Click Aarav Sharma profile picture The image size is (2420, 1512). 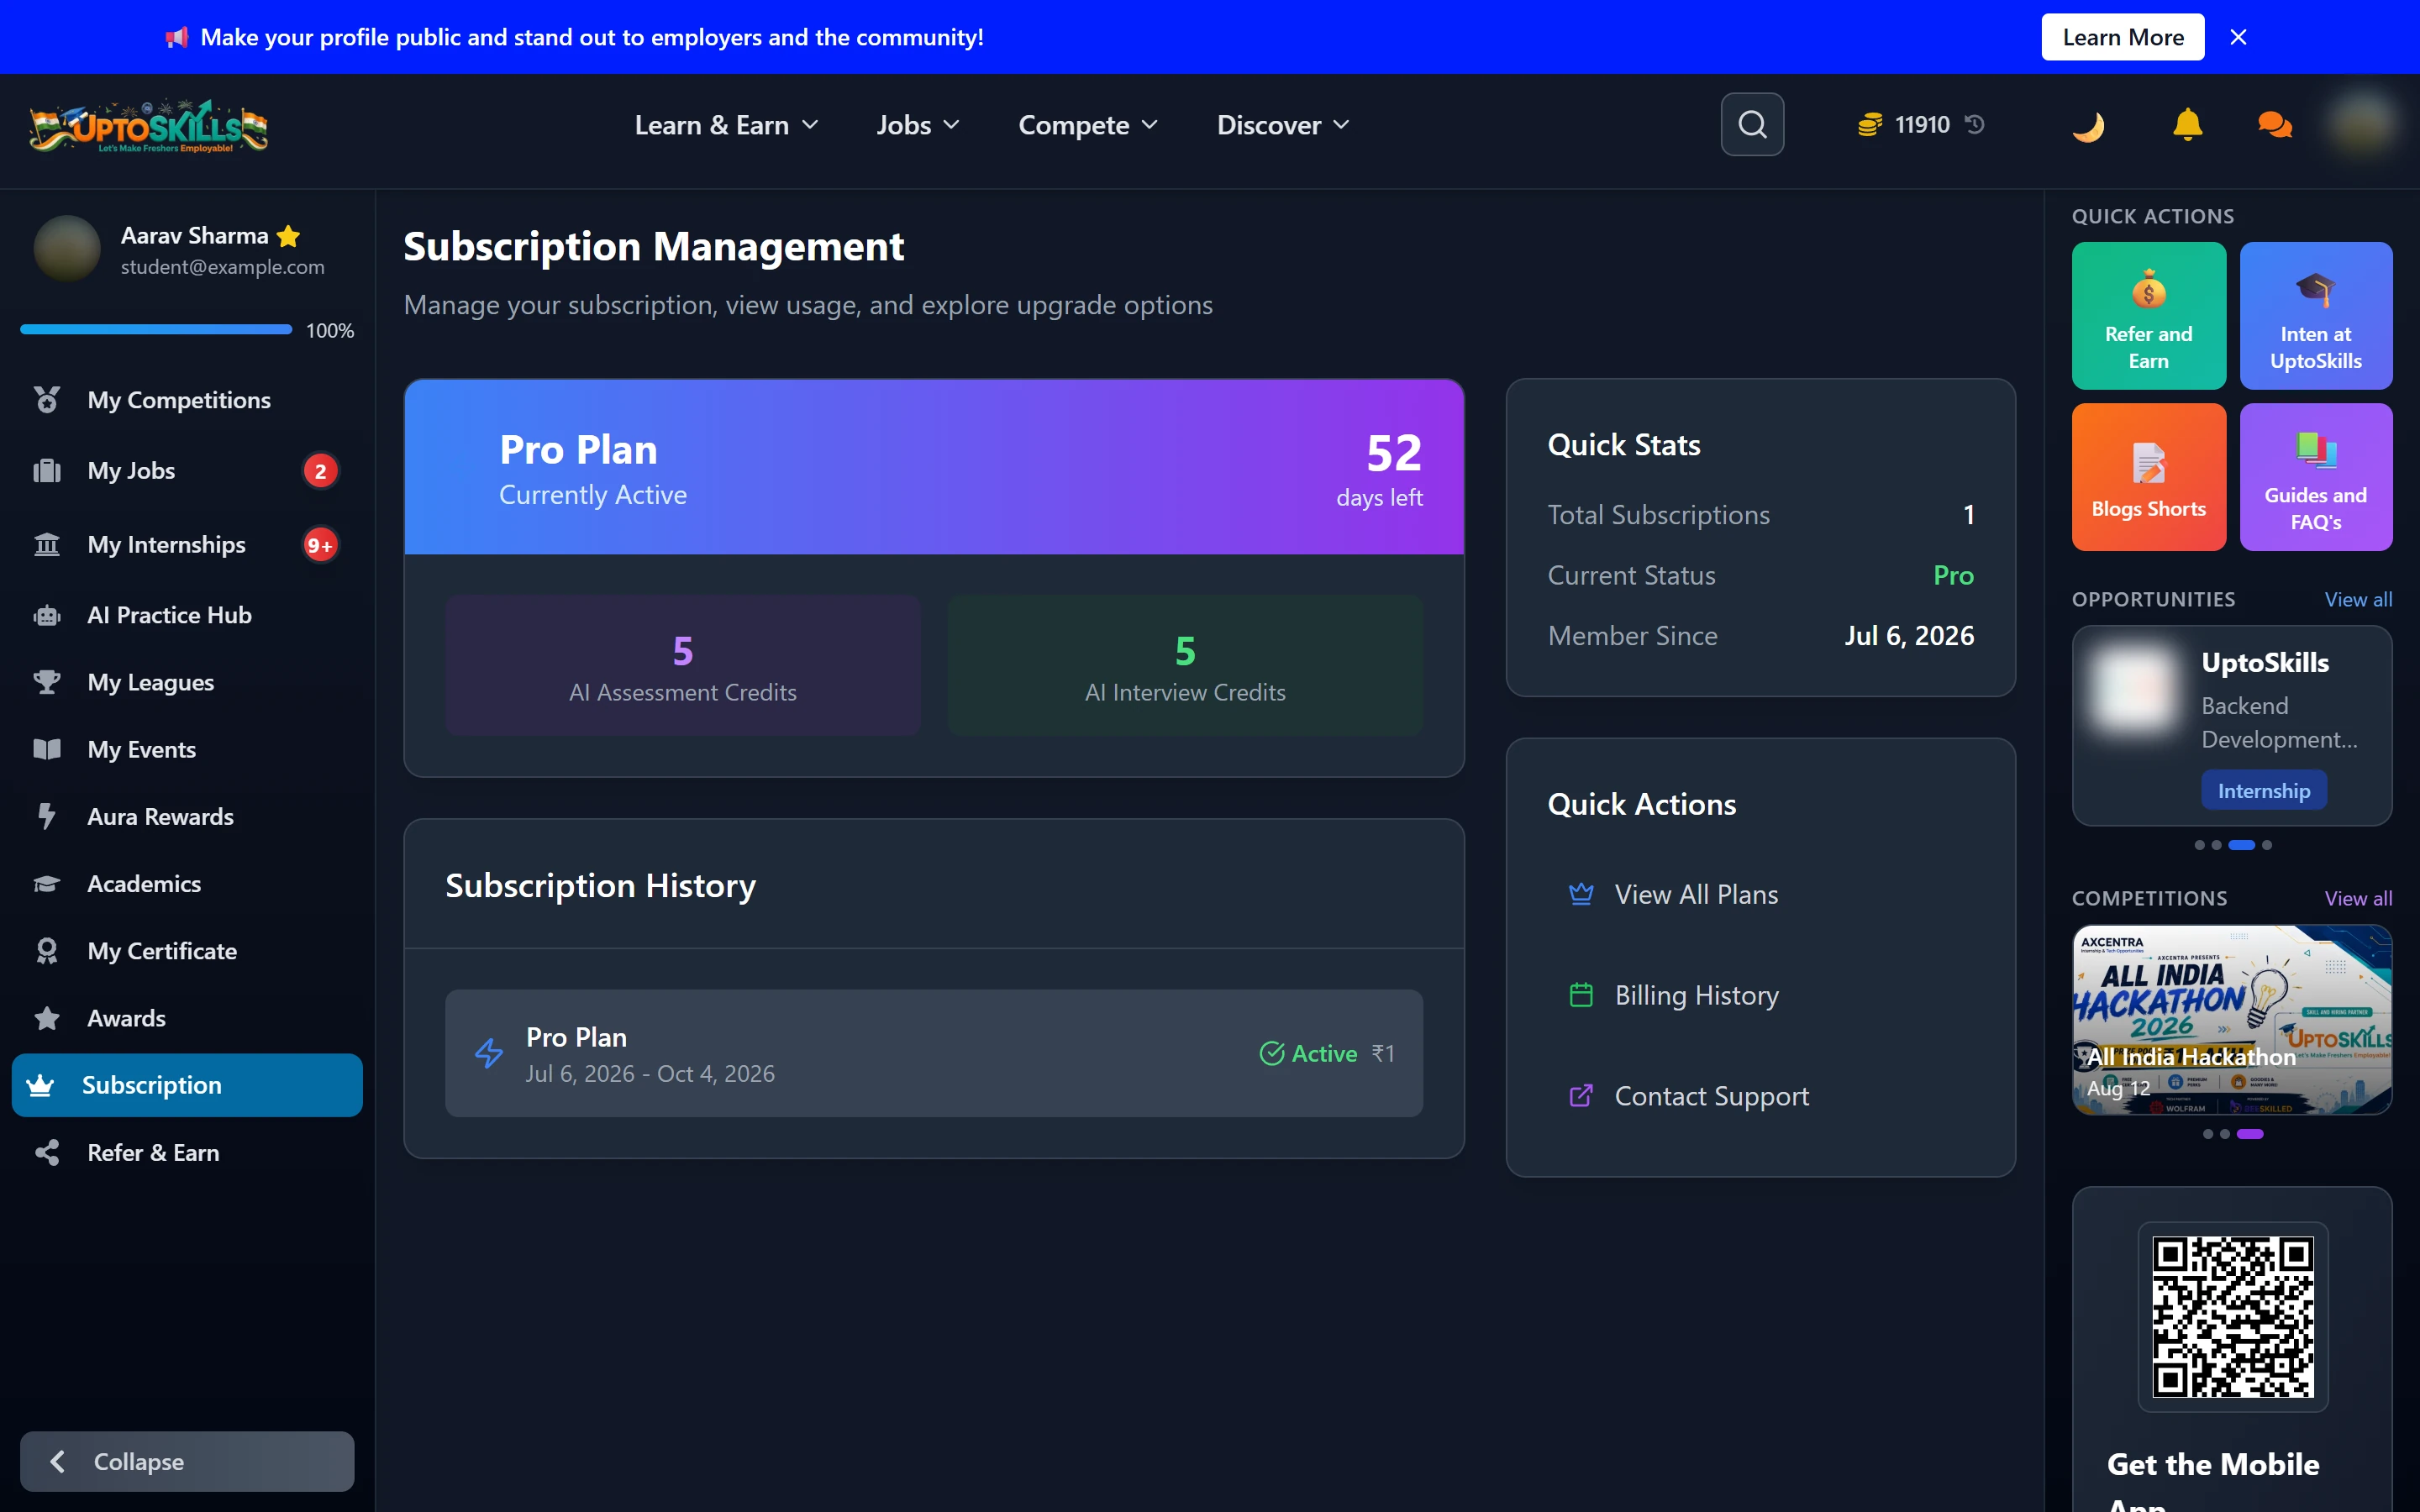(x=67, y=248)
